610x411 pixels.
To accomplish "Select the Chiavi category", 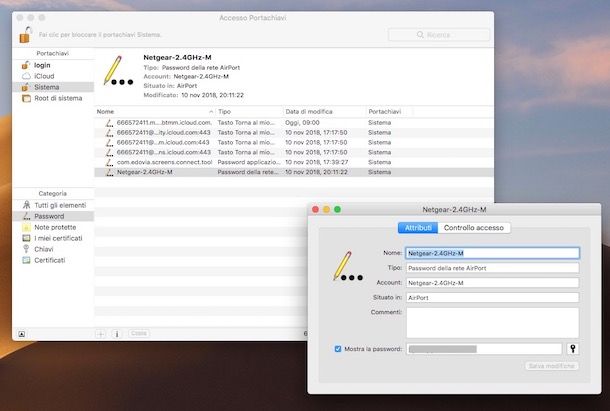I will pos(46,249).
